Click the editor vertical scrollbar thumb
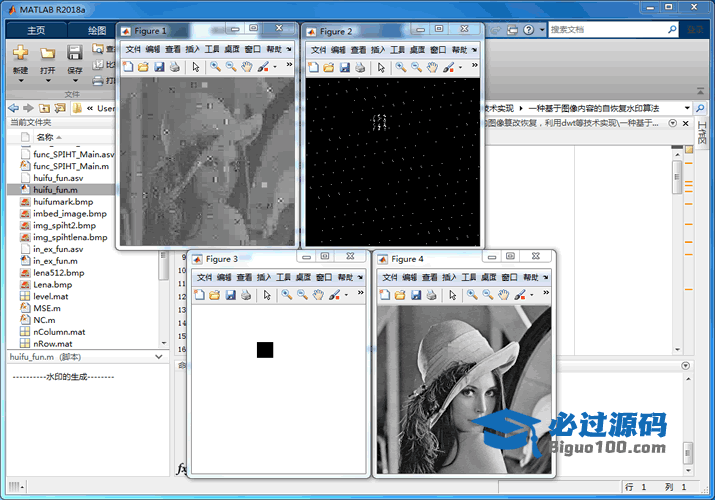 pyautogui.click(x=677, y=177)
